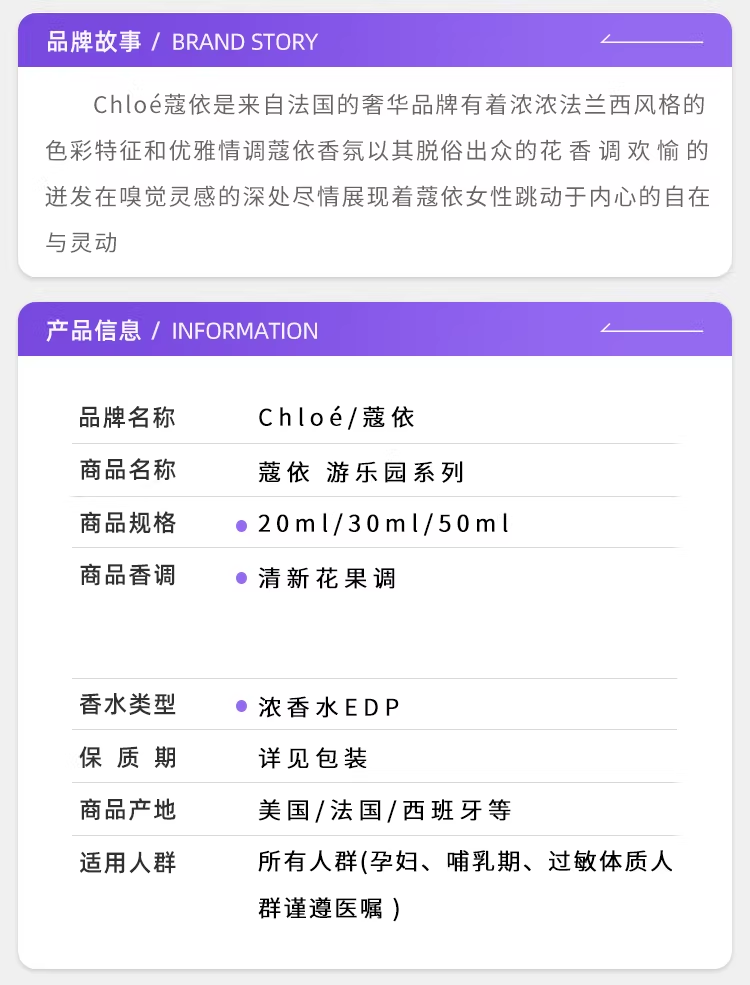Image resolution: width=750 pixels, height=985 pixels.
Task: Click the 香水类型 row label
Action: 127,704
